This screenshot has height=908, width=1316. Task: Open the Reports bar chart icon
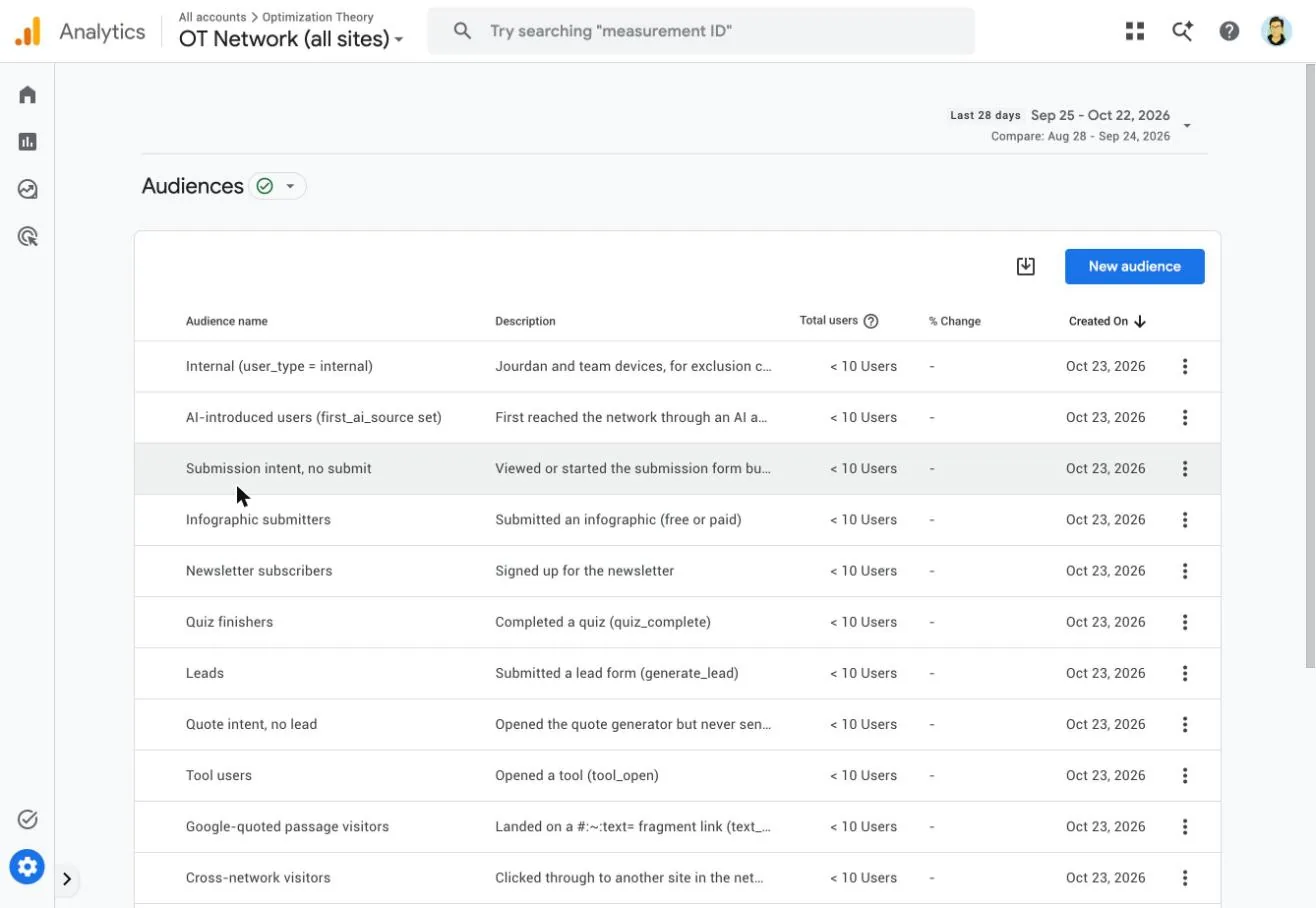pos(27,142)
